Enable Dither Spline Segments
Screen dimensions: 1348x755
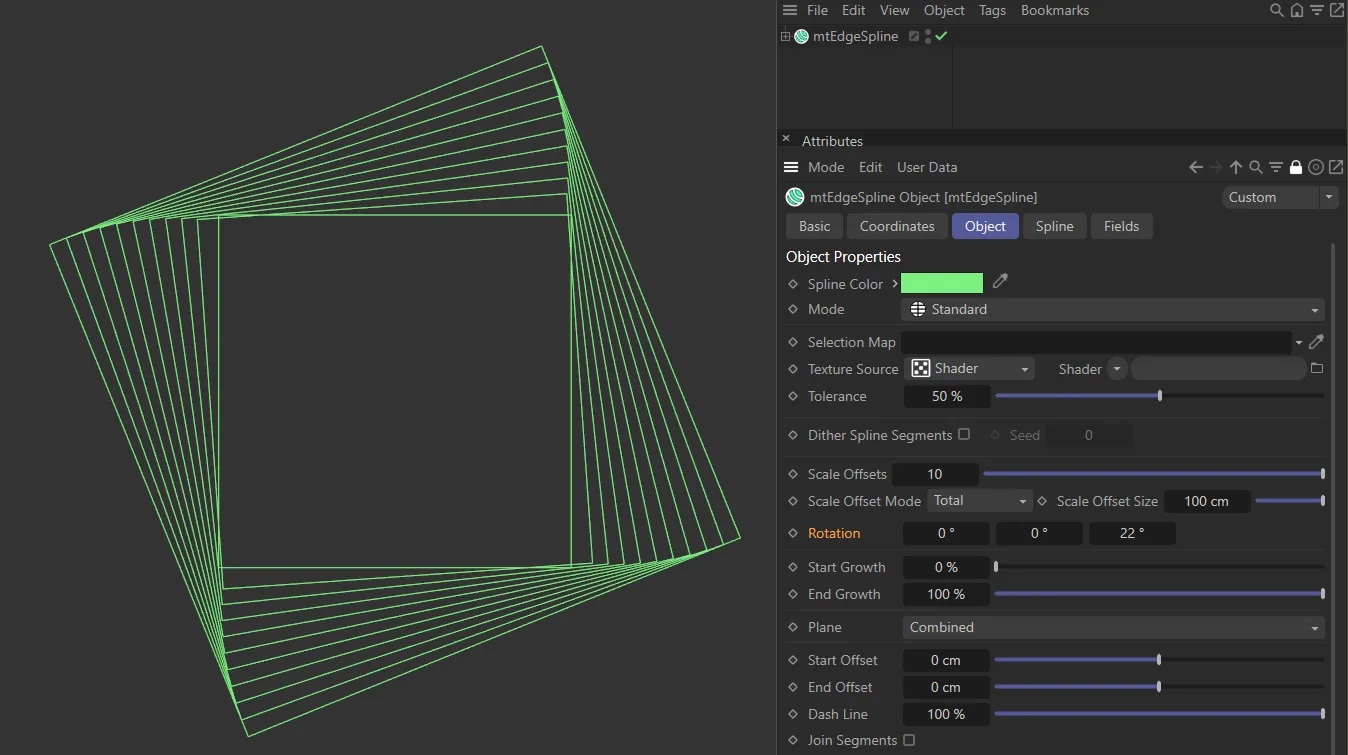[x=963, y=434]
